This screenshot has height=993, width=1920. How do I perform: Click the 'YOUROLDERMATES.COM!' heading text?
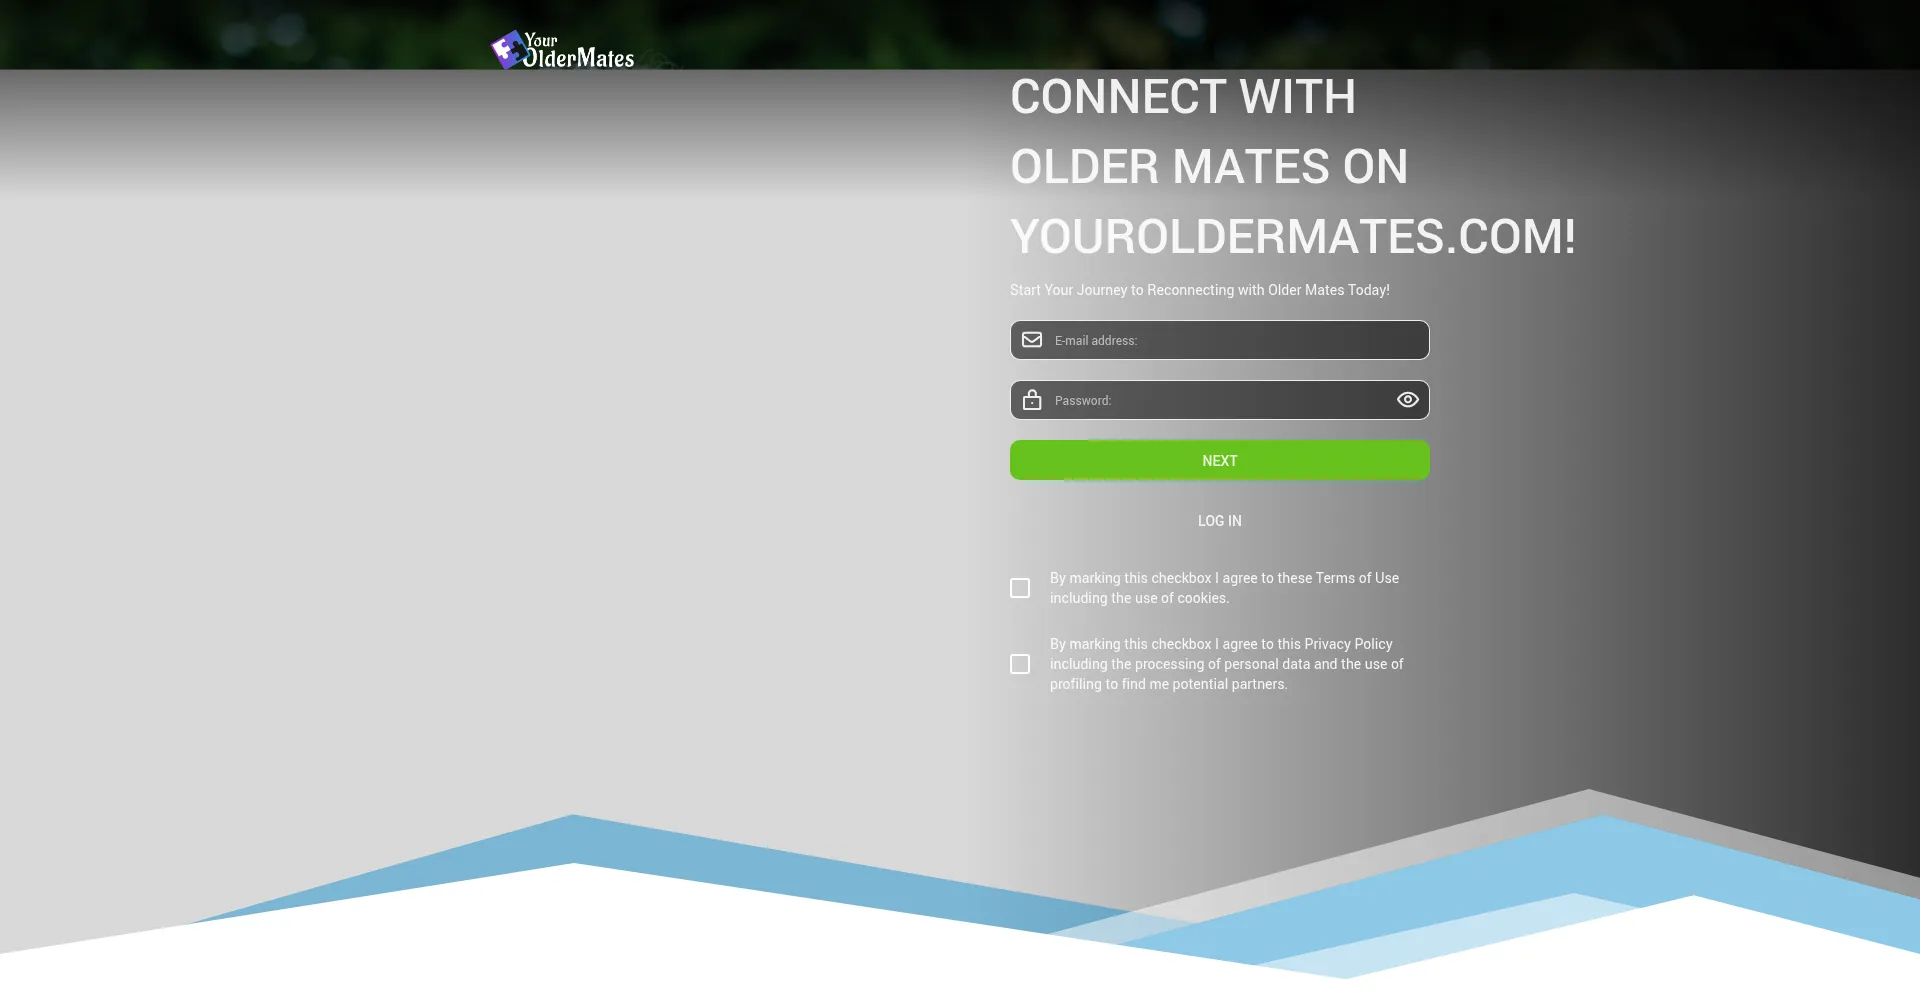[x=1292, y=237]
